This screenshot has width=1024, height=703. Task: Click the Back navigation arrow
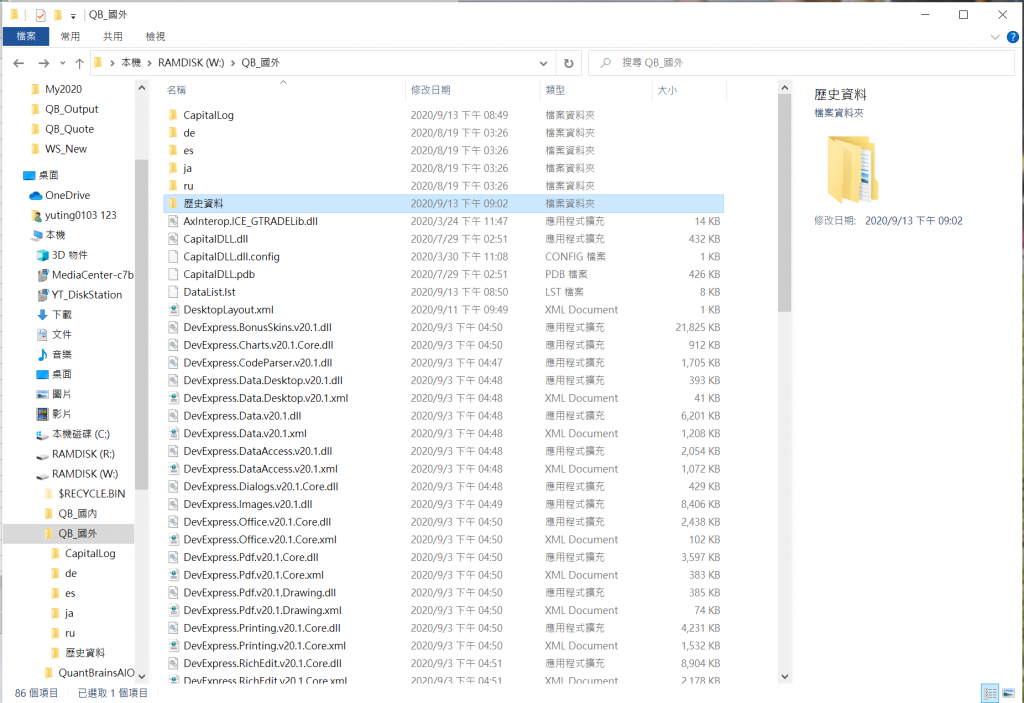18,63
